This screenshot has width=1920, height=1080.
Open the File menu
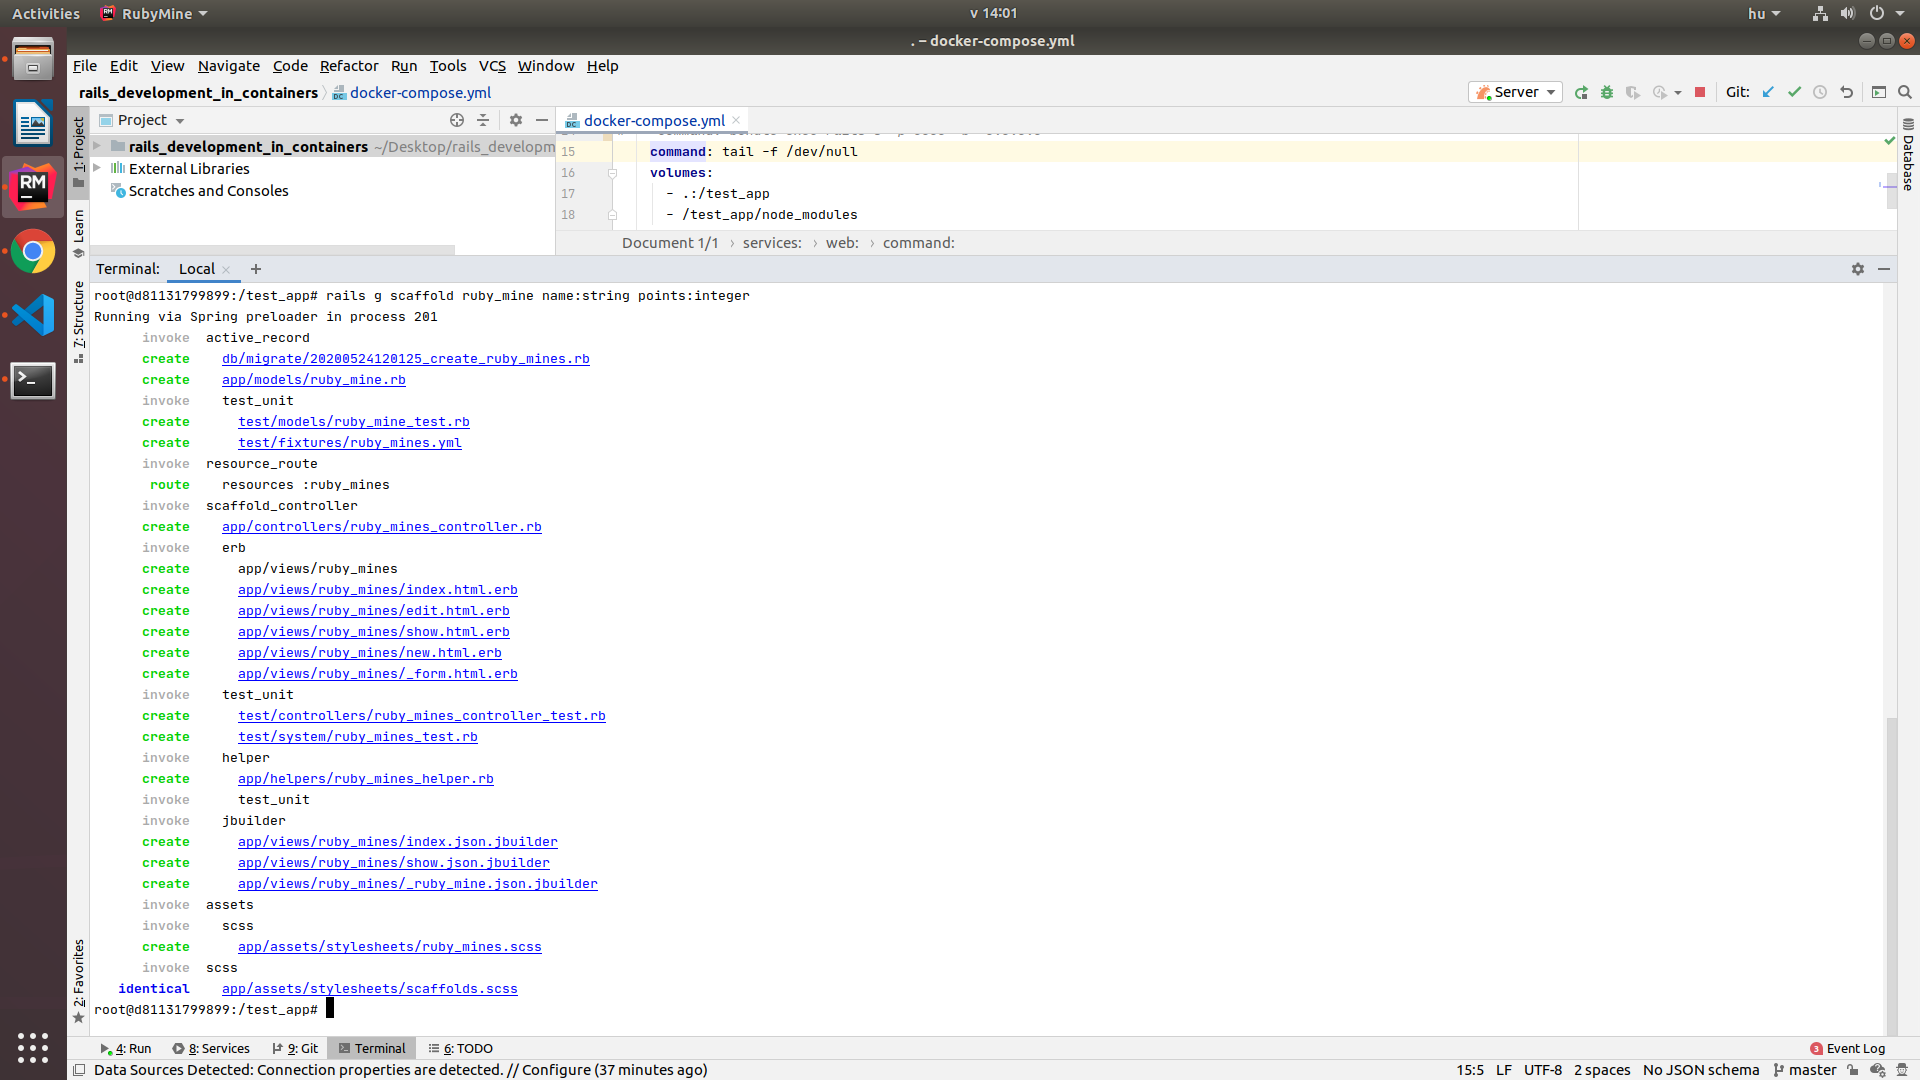pos(85,66)
